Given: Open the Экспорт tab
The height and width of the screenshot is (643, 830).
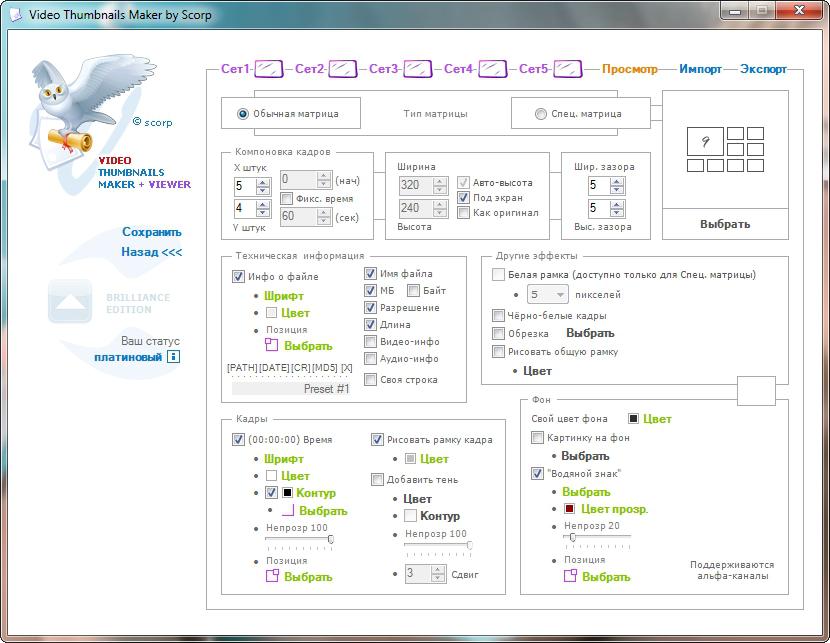Looking at the screenshot, I should [x=762, y=69].
